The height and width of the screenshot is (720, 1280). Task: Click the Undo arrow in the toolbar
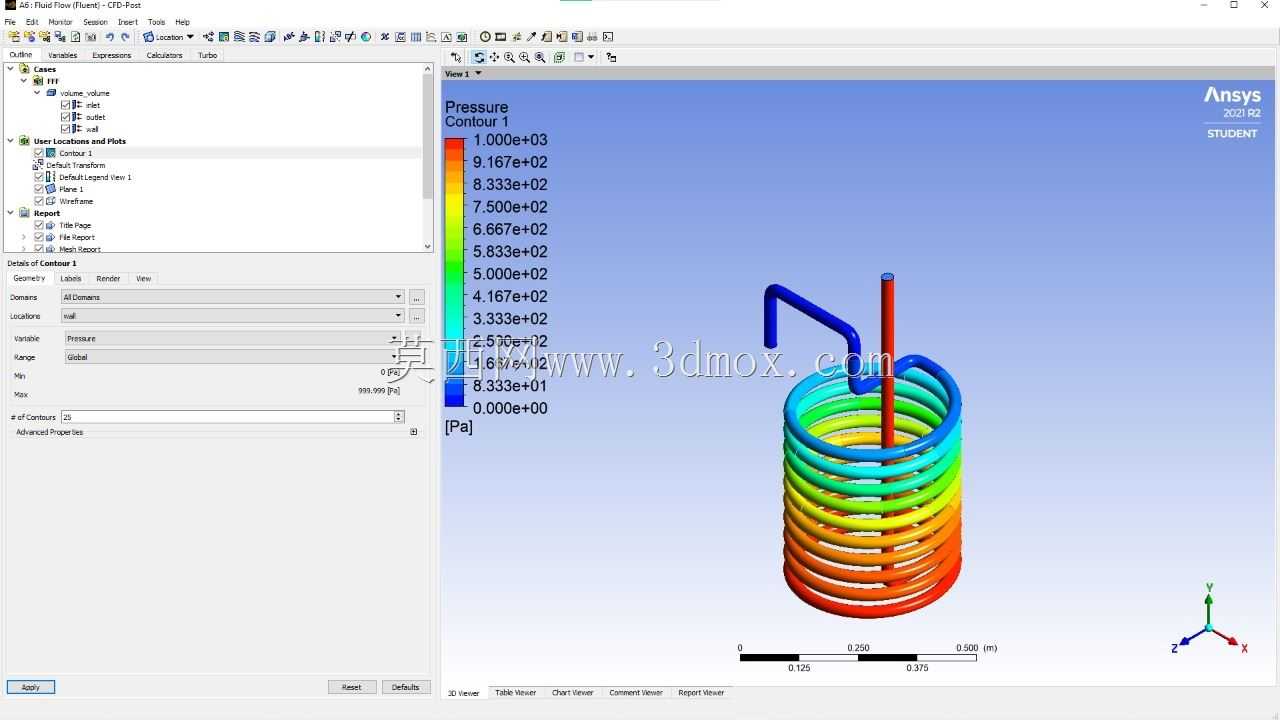[x=110, y=37]
